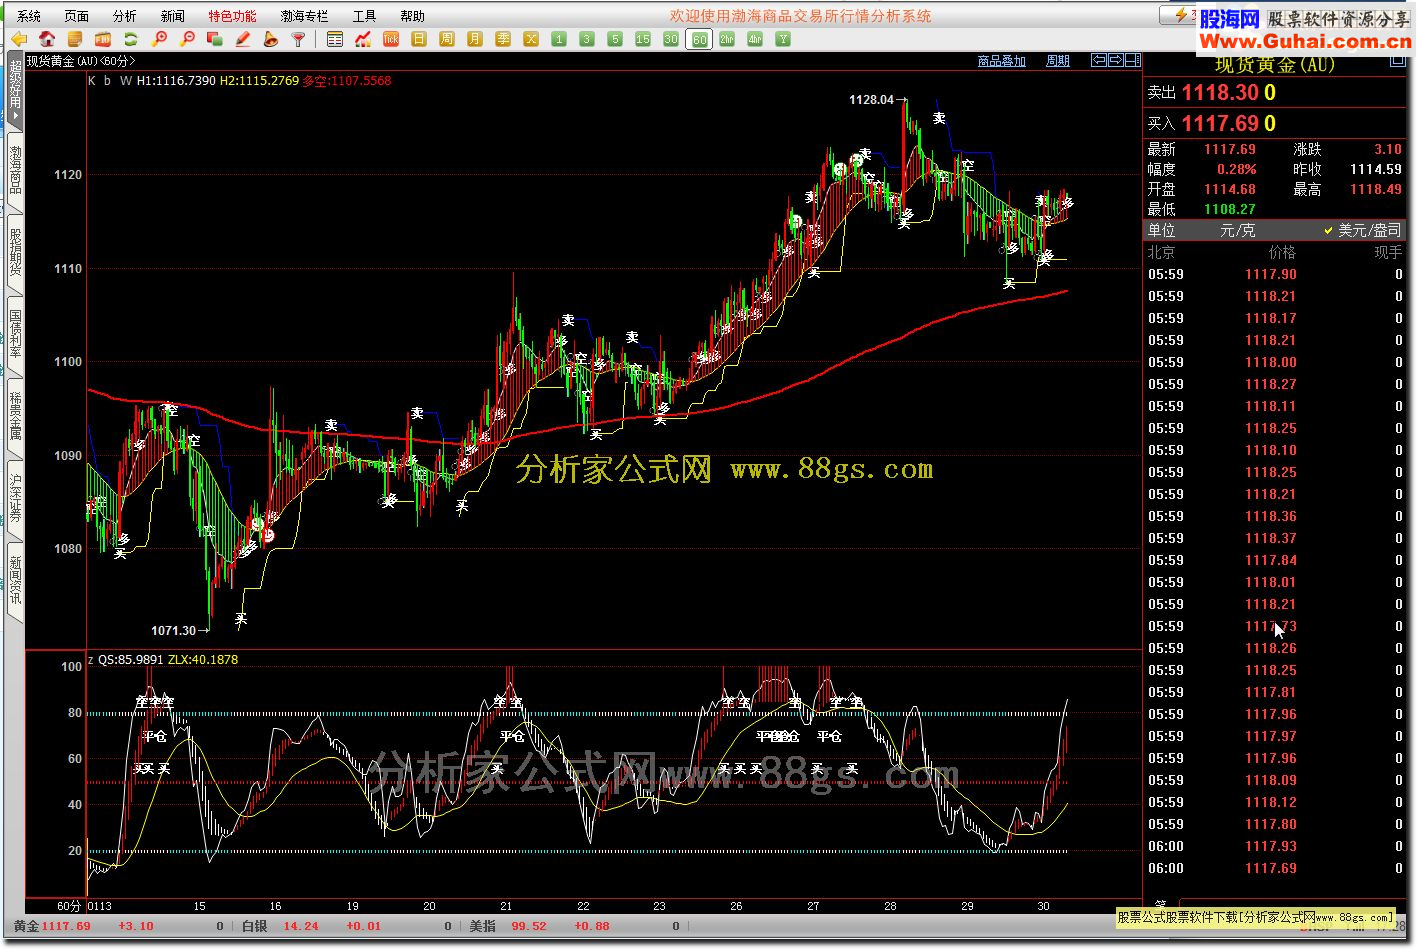Viewport: 1418px width, 950px height.
Task: Switch unit to 元/克
Action: pos(1237,230)
